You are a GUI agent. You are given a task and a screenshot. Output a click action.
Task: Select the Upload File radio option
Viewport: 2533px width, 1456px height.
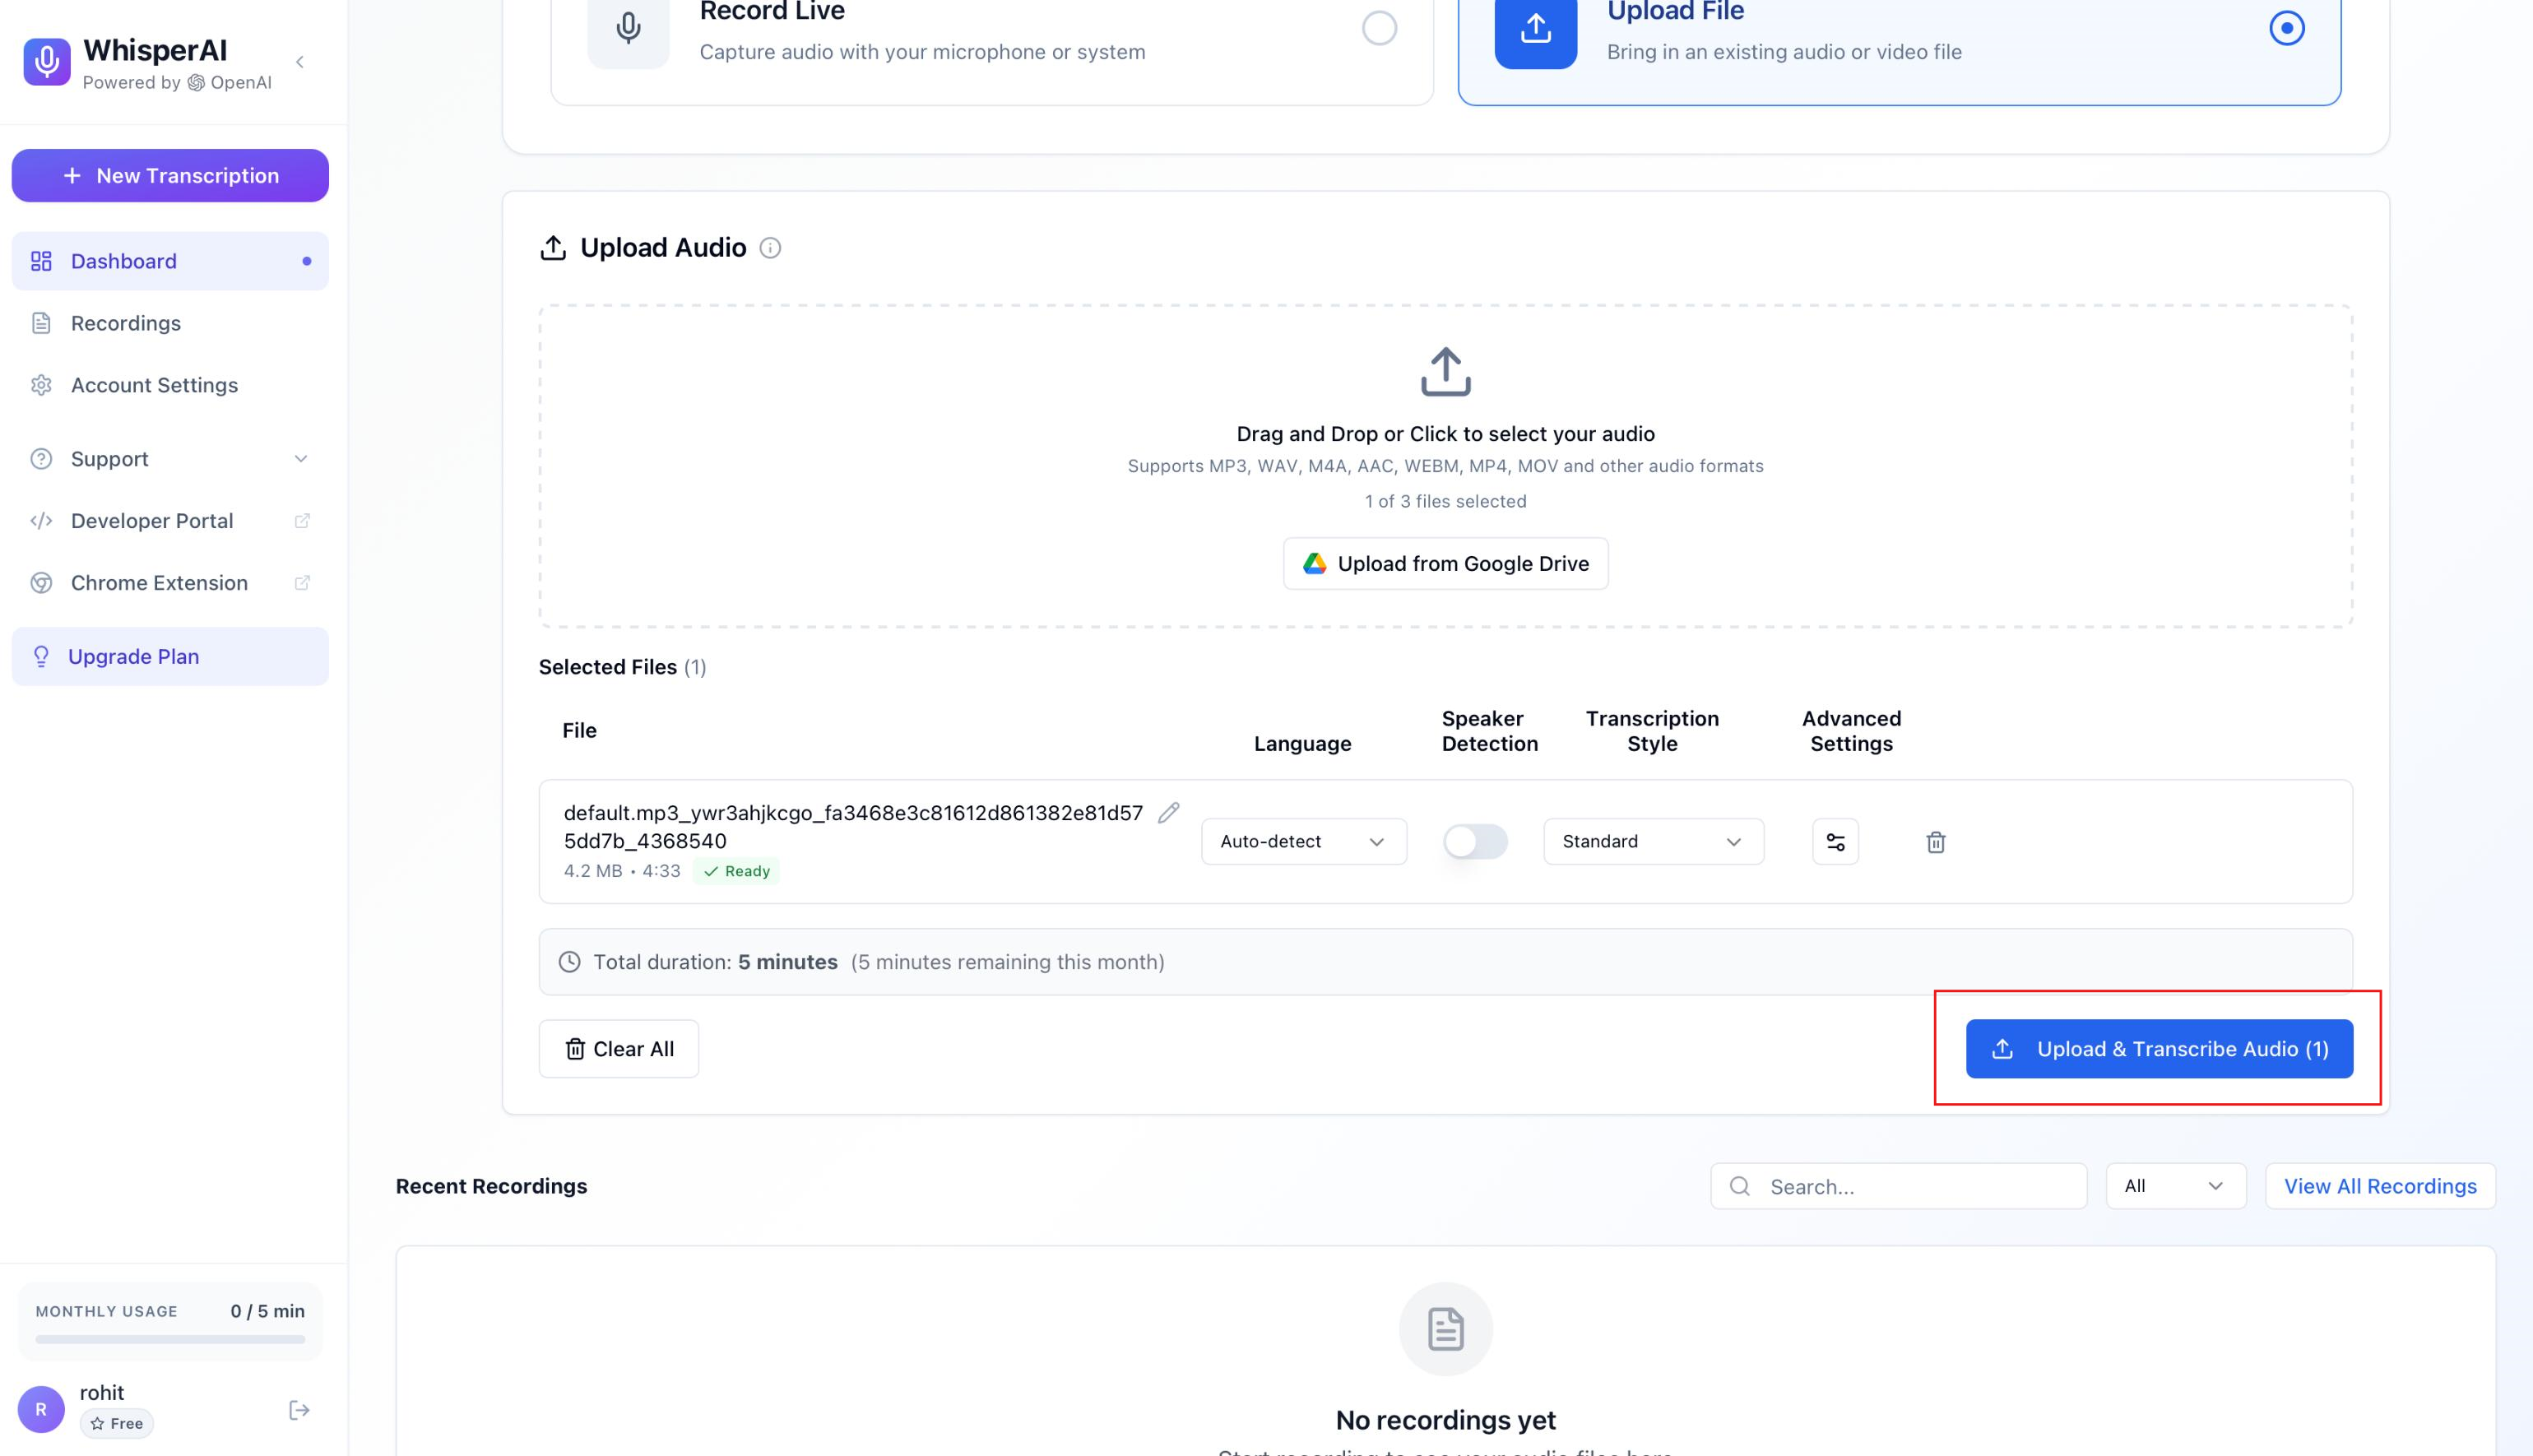[2286, 28]
